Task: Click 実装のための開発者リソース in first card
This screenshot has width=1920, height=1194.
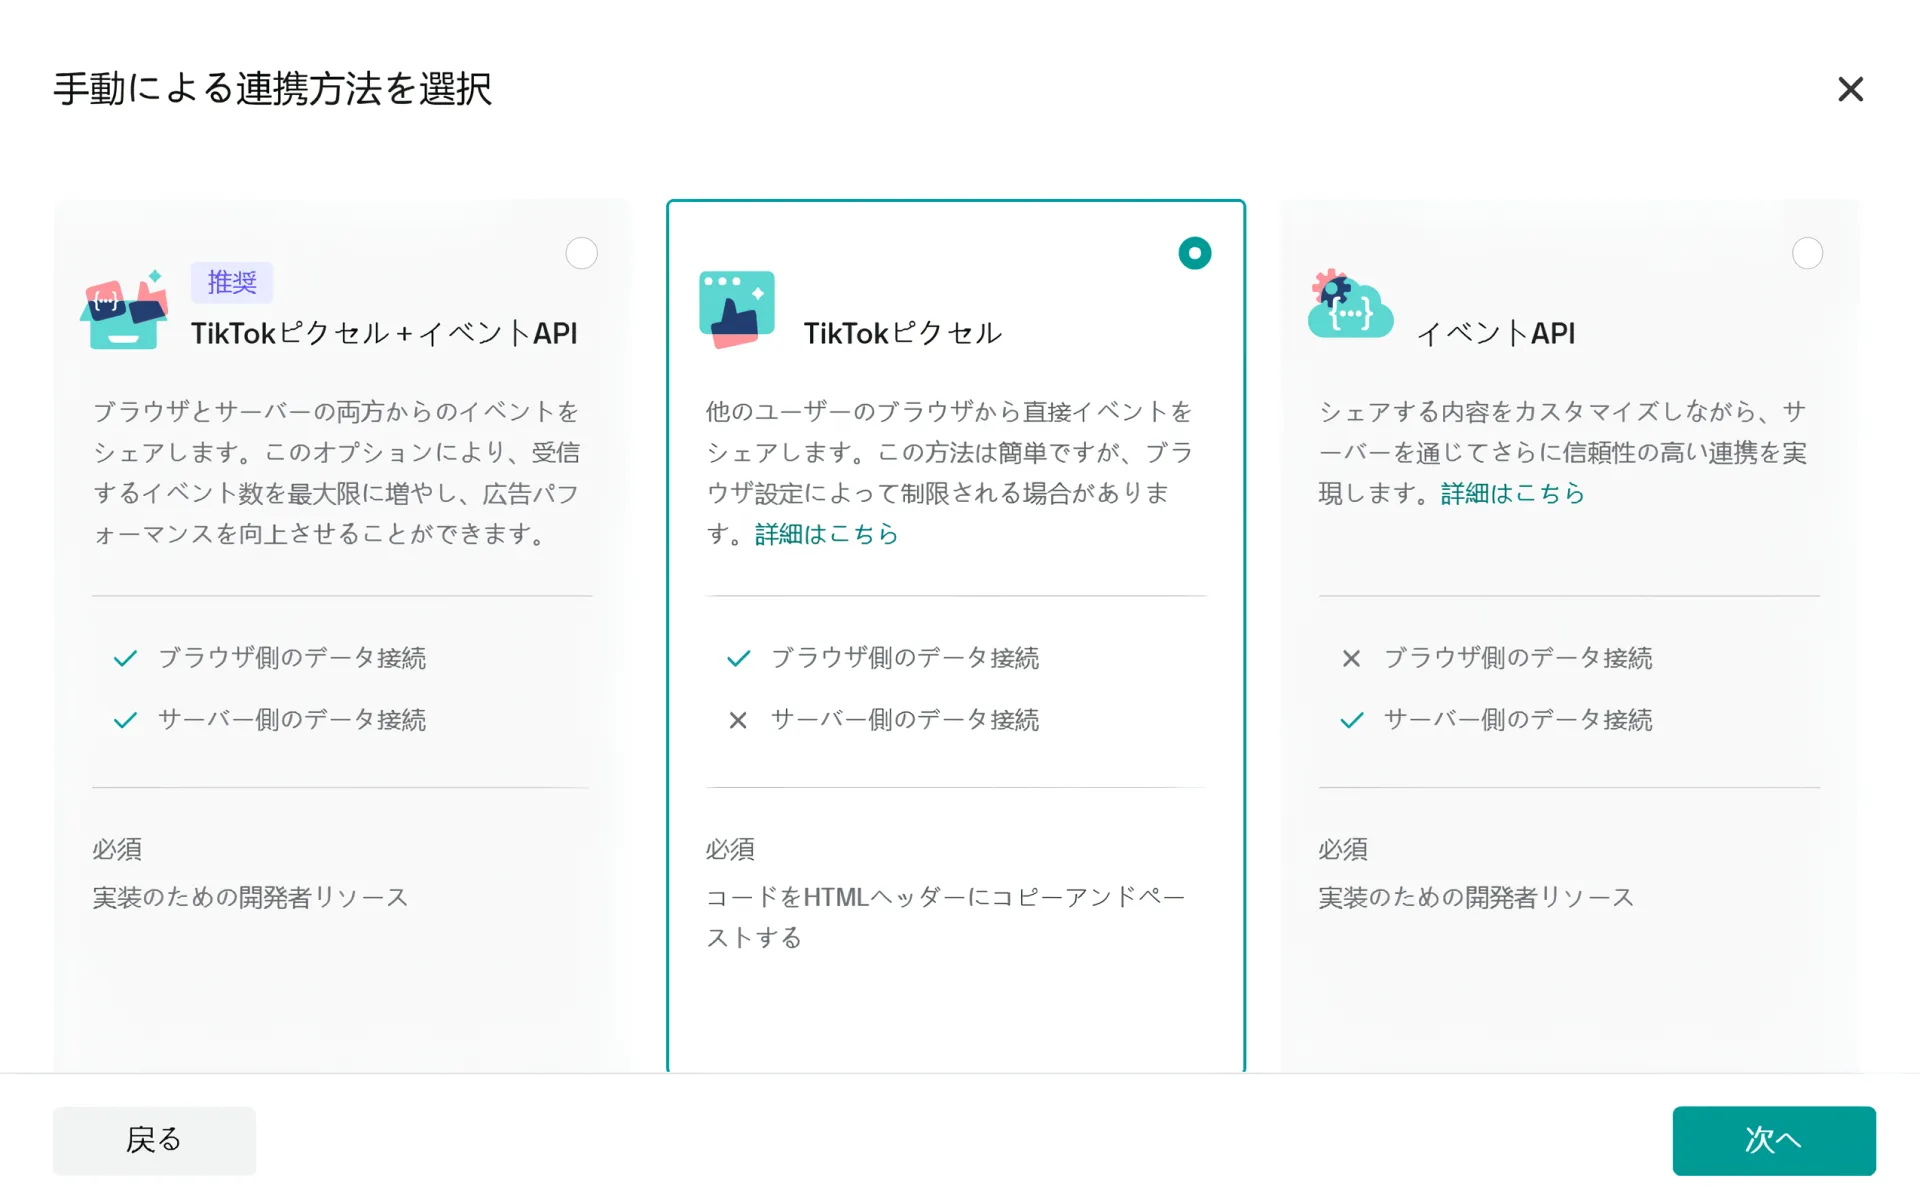Action: 250,898
